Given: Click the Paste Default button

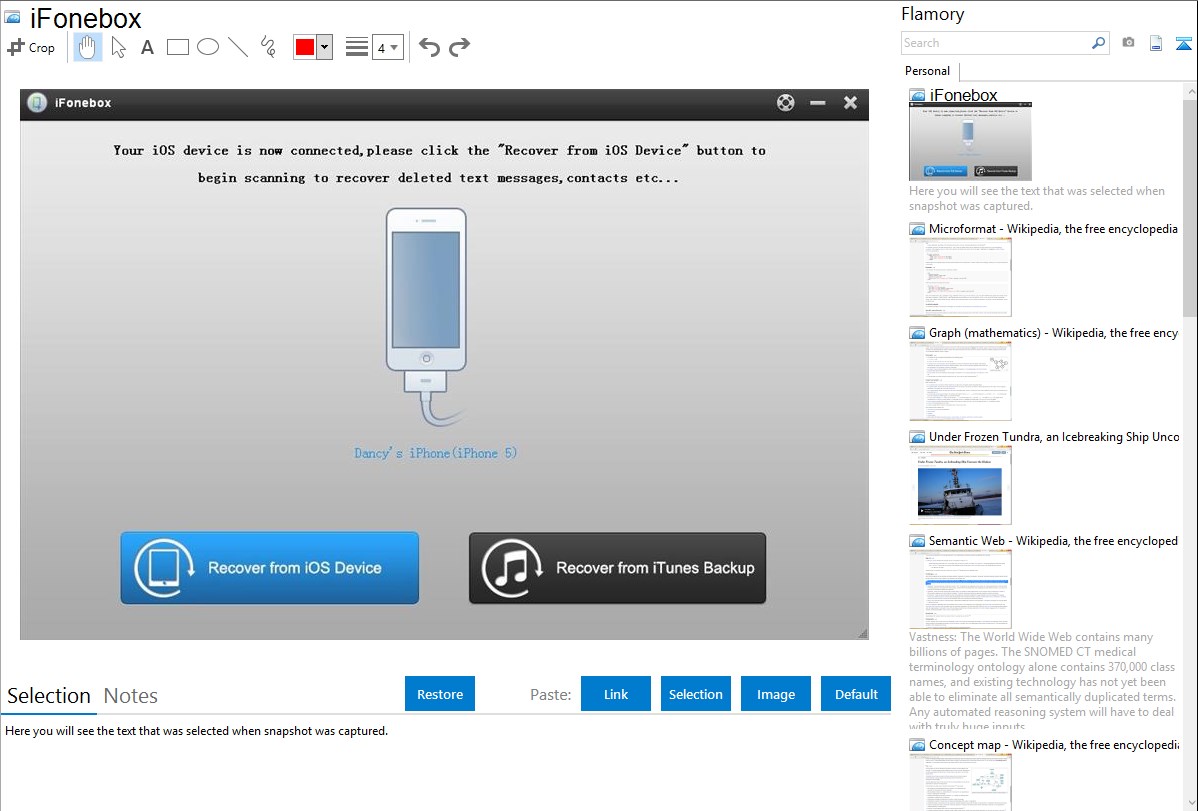Looking at the screenshot, I should [856, 694].
